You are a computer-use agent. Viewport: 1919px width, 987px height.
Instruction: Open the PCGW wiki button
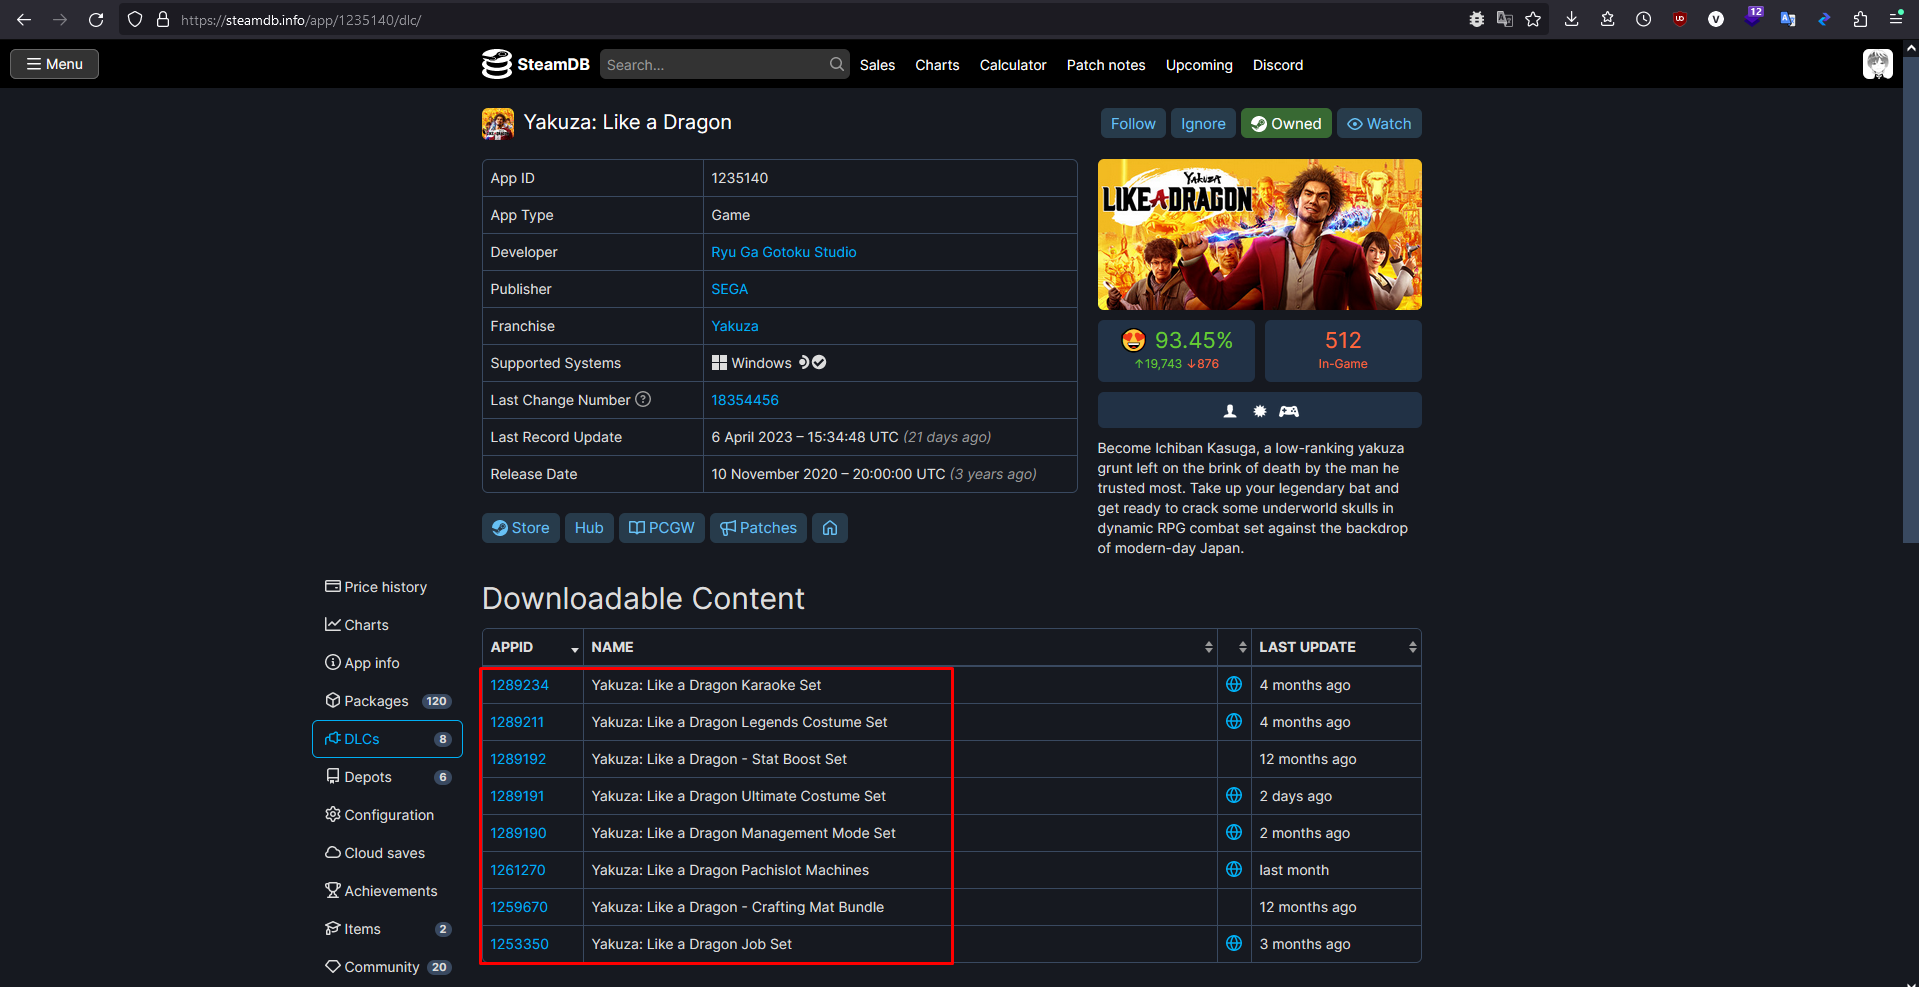coord(662,528)
